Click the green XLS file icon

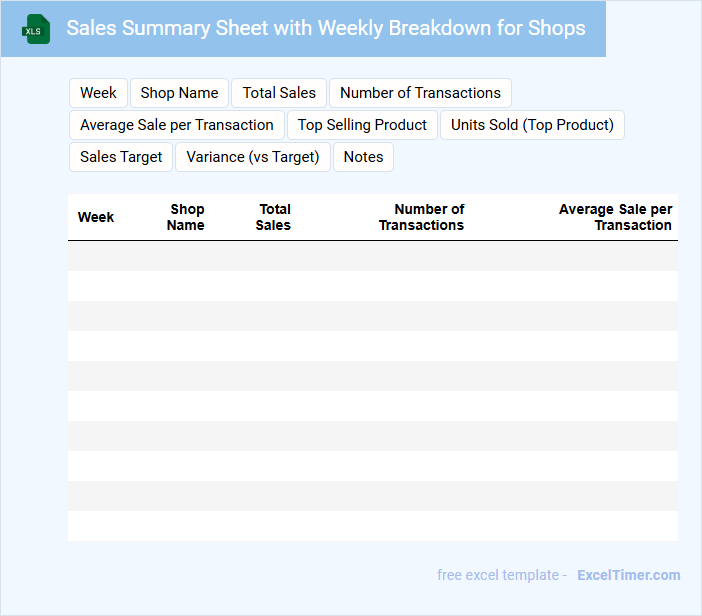coord(36,29)
